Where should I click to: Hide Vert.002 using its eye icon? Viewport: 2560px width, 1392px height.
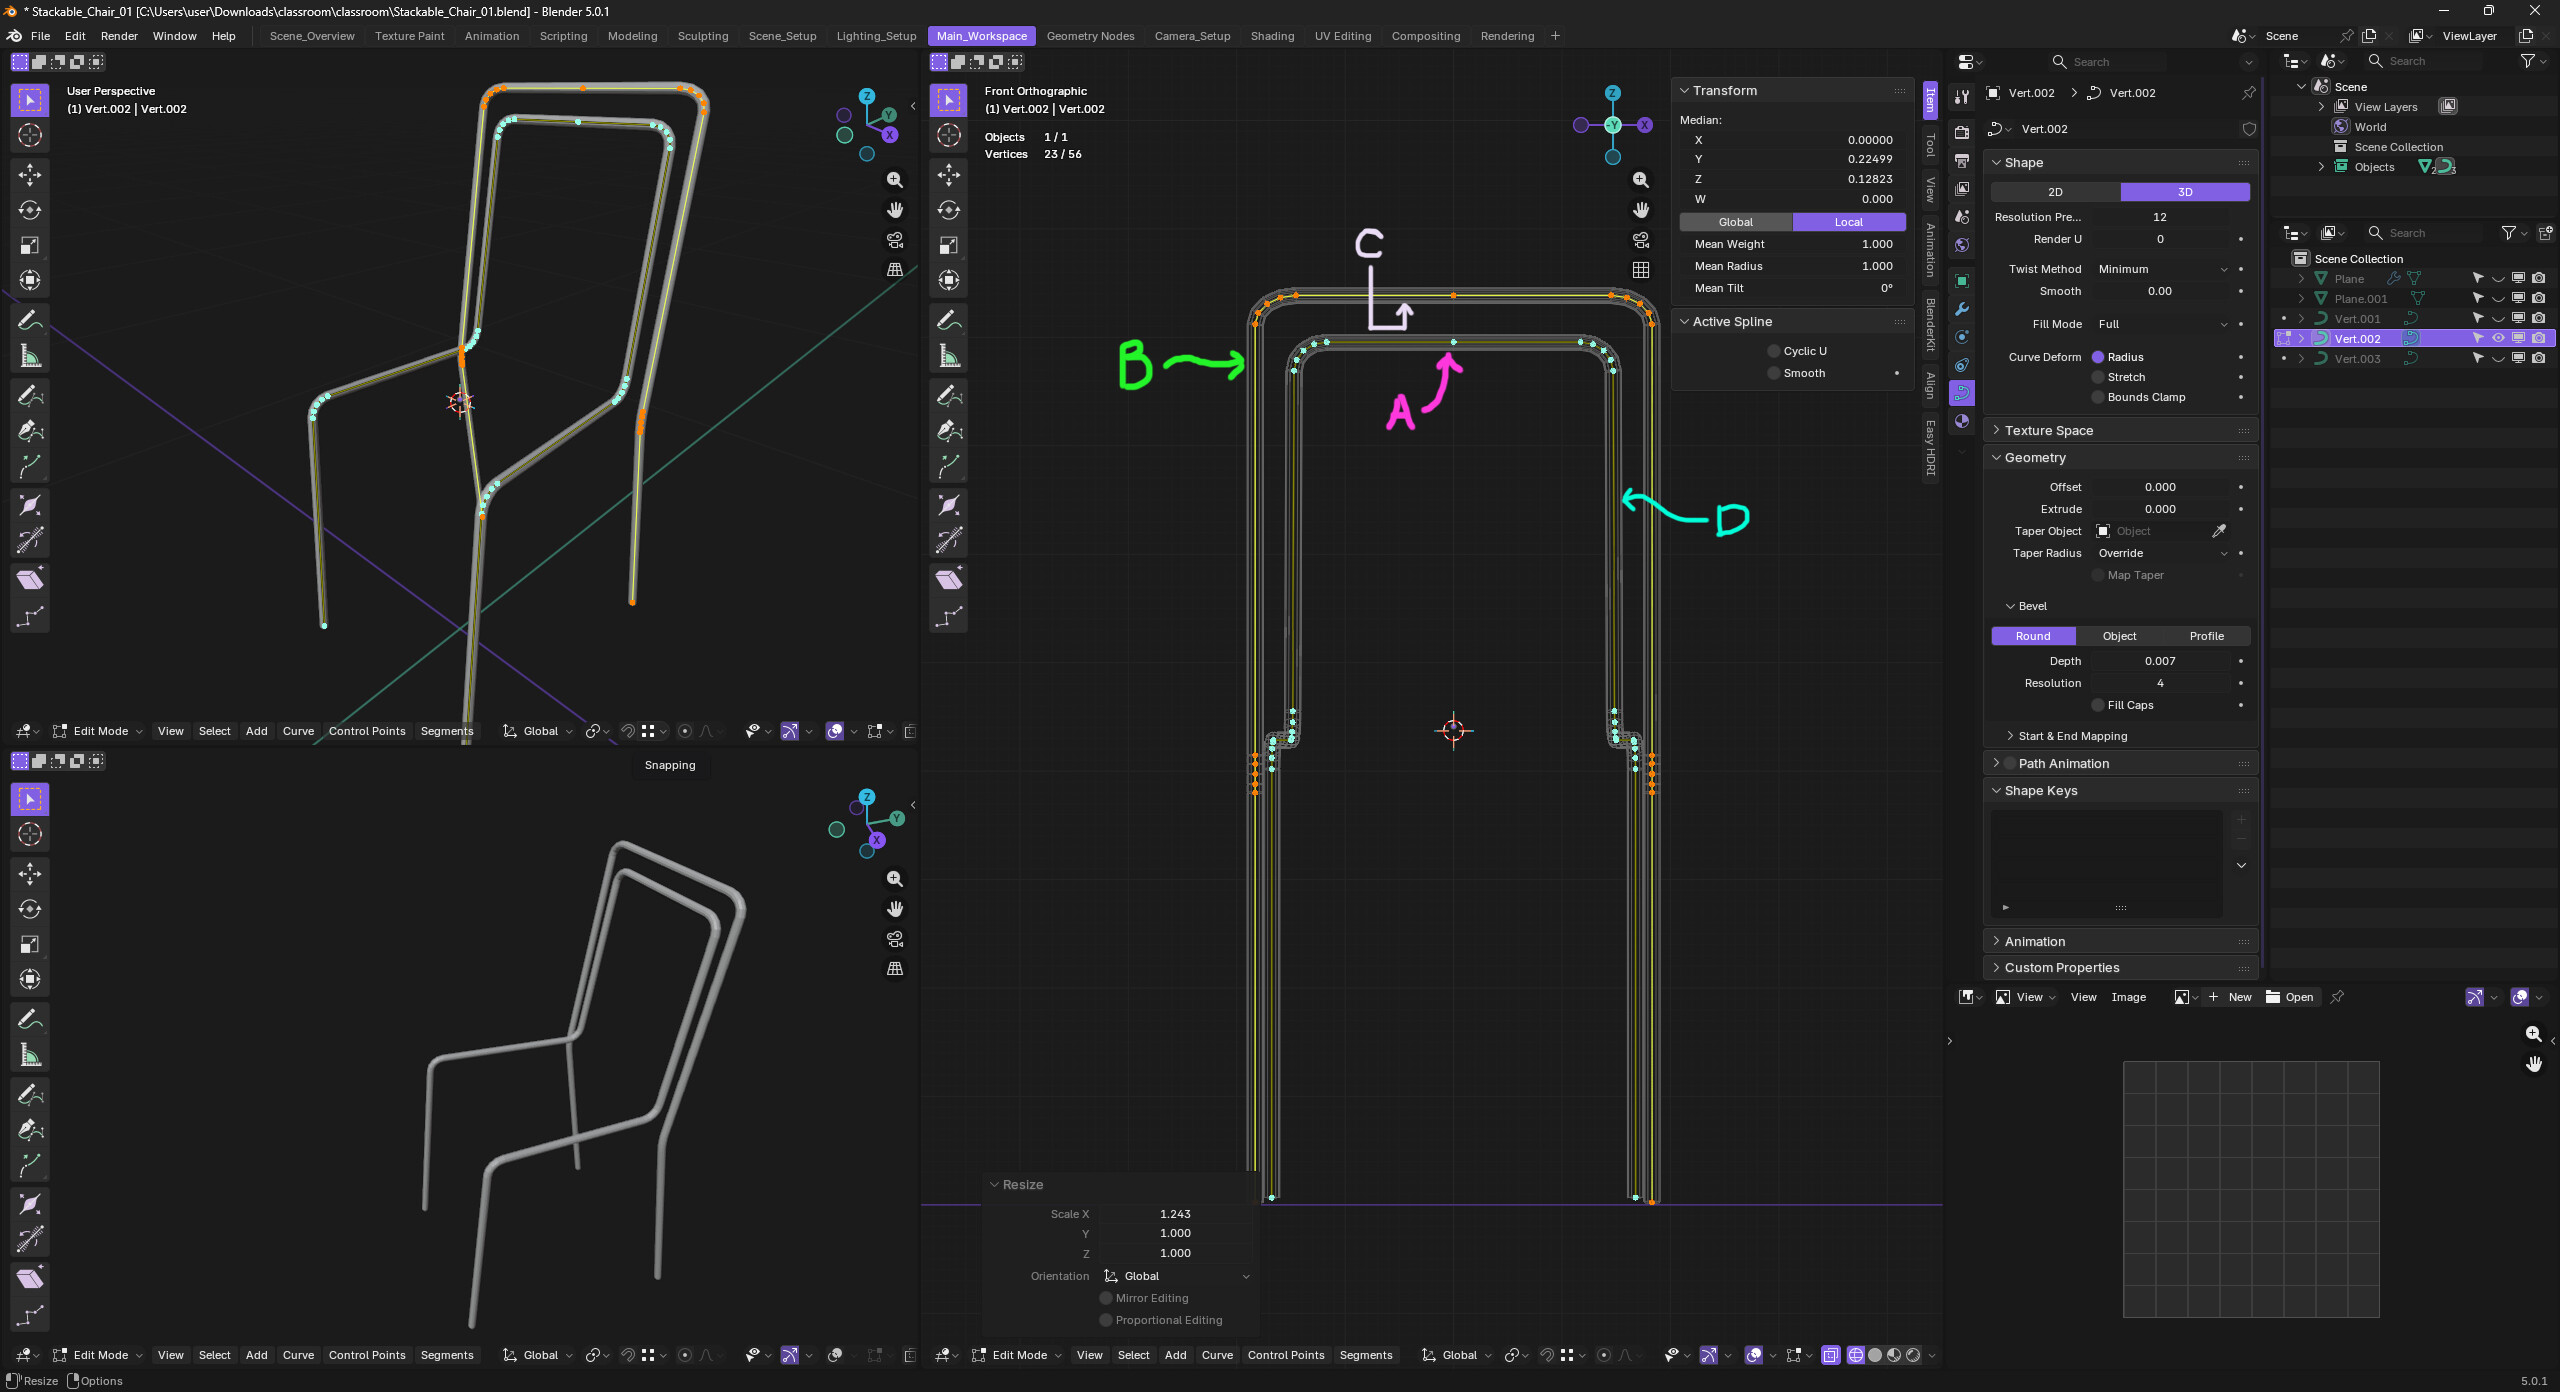[2498, 338]
